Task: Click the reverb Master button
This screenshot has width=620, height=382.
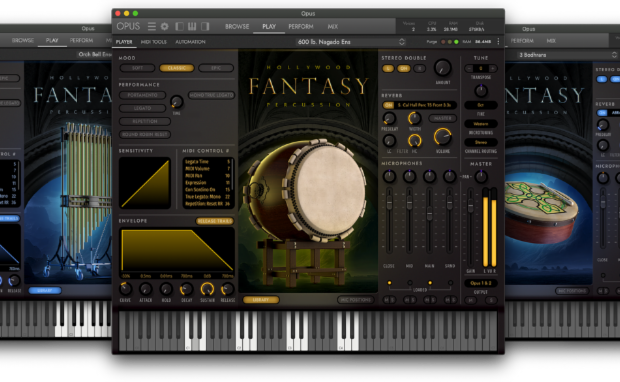Action: [x=442, y=118]
